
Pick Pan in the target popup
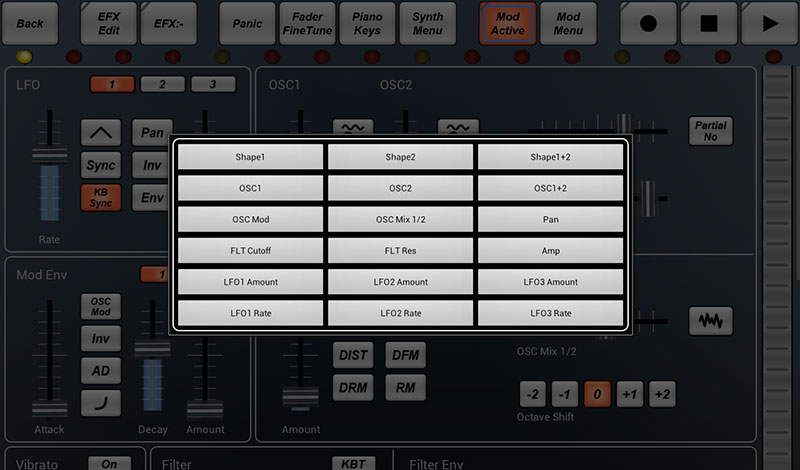551,219
